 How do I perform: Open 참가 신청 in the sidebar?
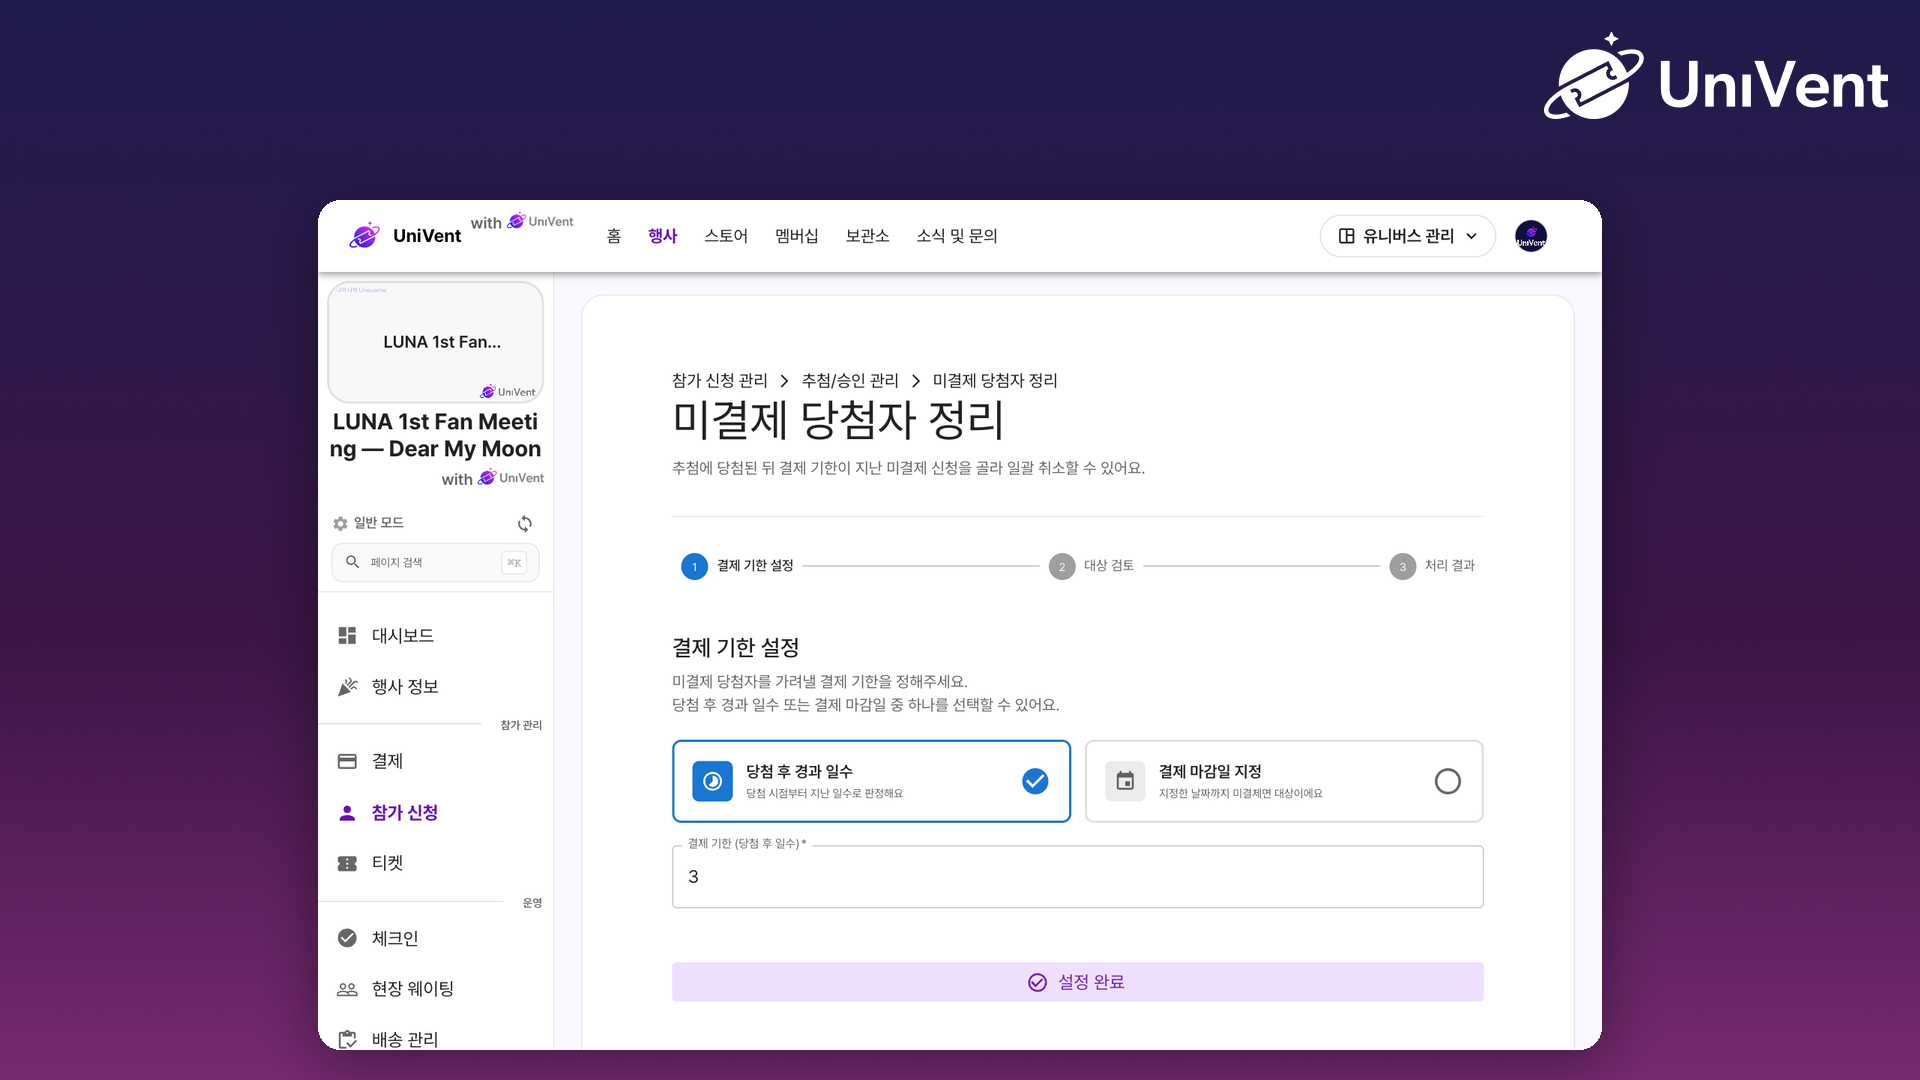click(436, 813)
